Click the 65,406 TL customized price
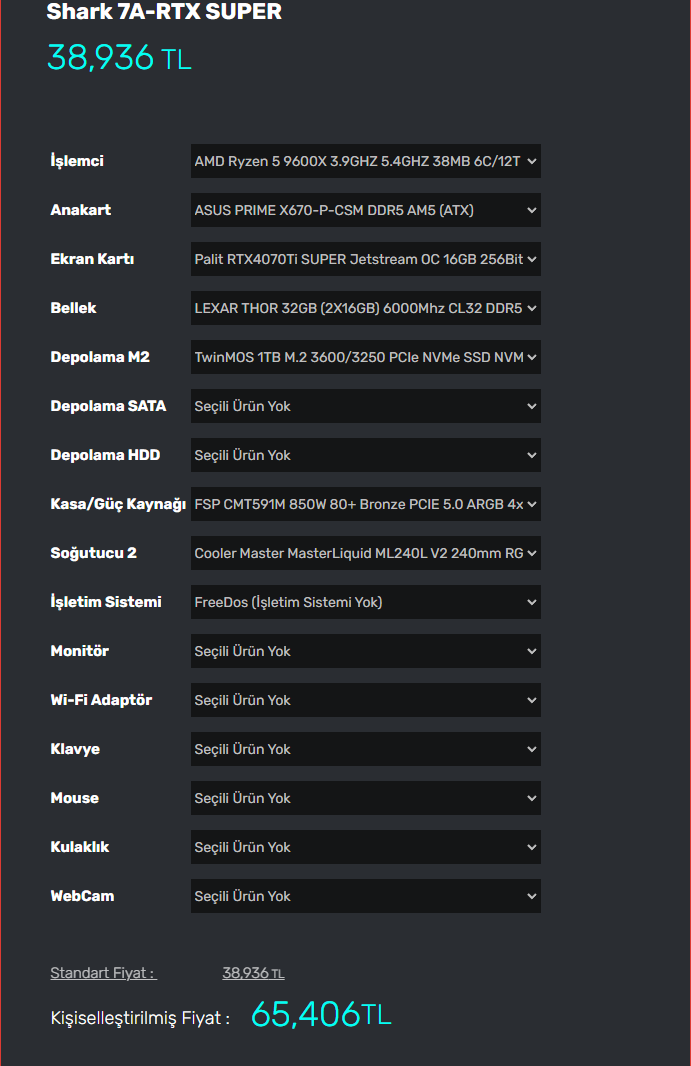 320,1014
